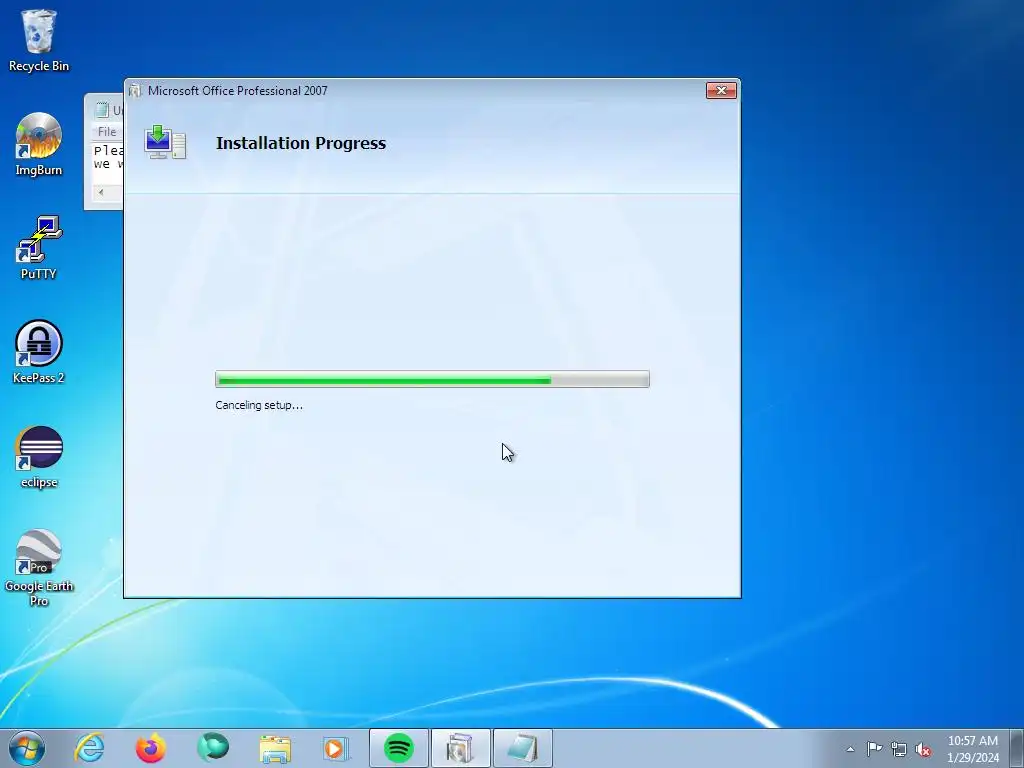Close the Microsoft Office Professional 2007 window
The image size is (1024, 768).
(722, 90)
